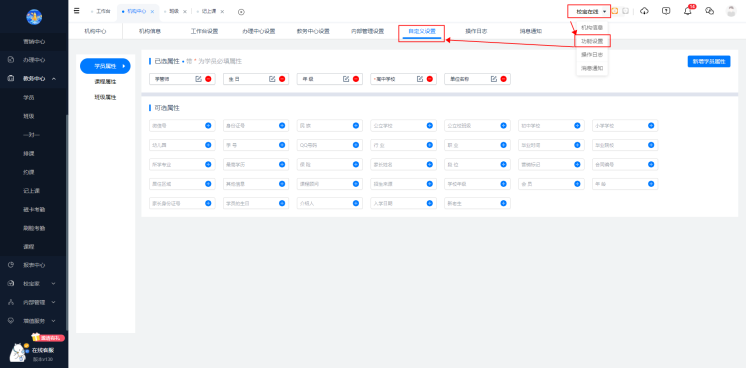Open 办理中心 in the sidebar
The height and width of the screenshot is (368, 746).
pyautogui.click(x=34, y=60)
